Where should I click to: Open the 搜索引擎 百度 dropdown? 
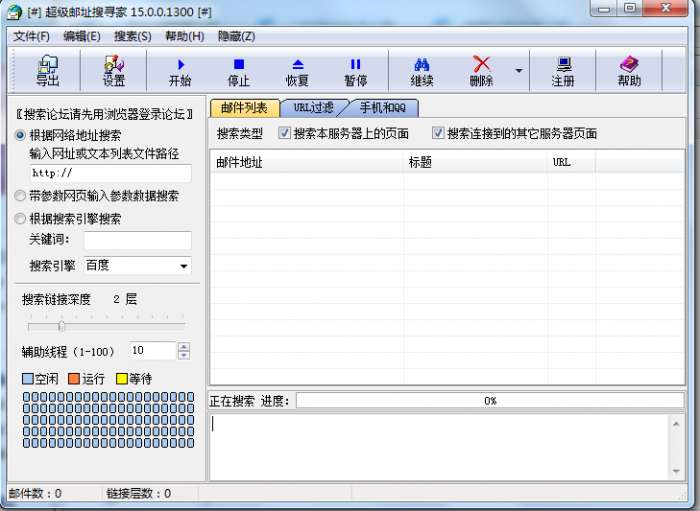click(138, 266)
